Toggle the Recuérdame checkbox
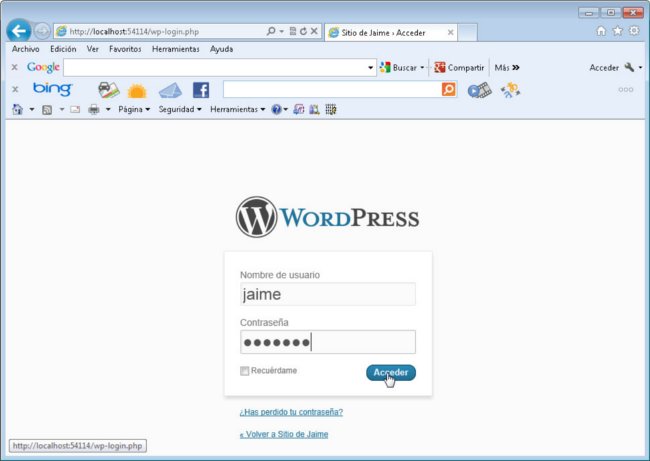This screenshot has height=461, width=650. click(x=245, y=371)
